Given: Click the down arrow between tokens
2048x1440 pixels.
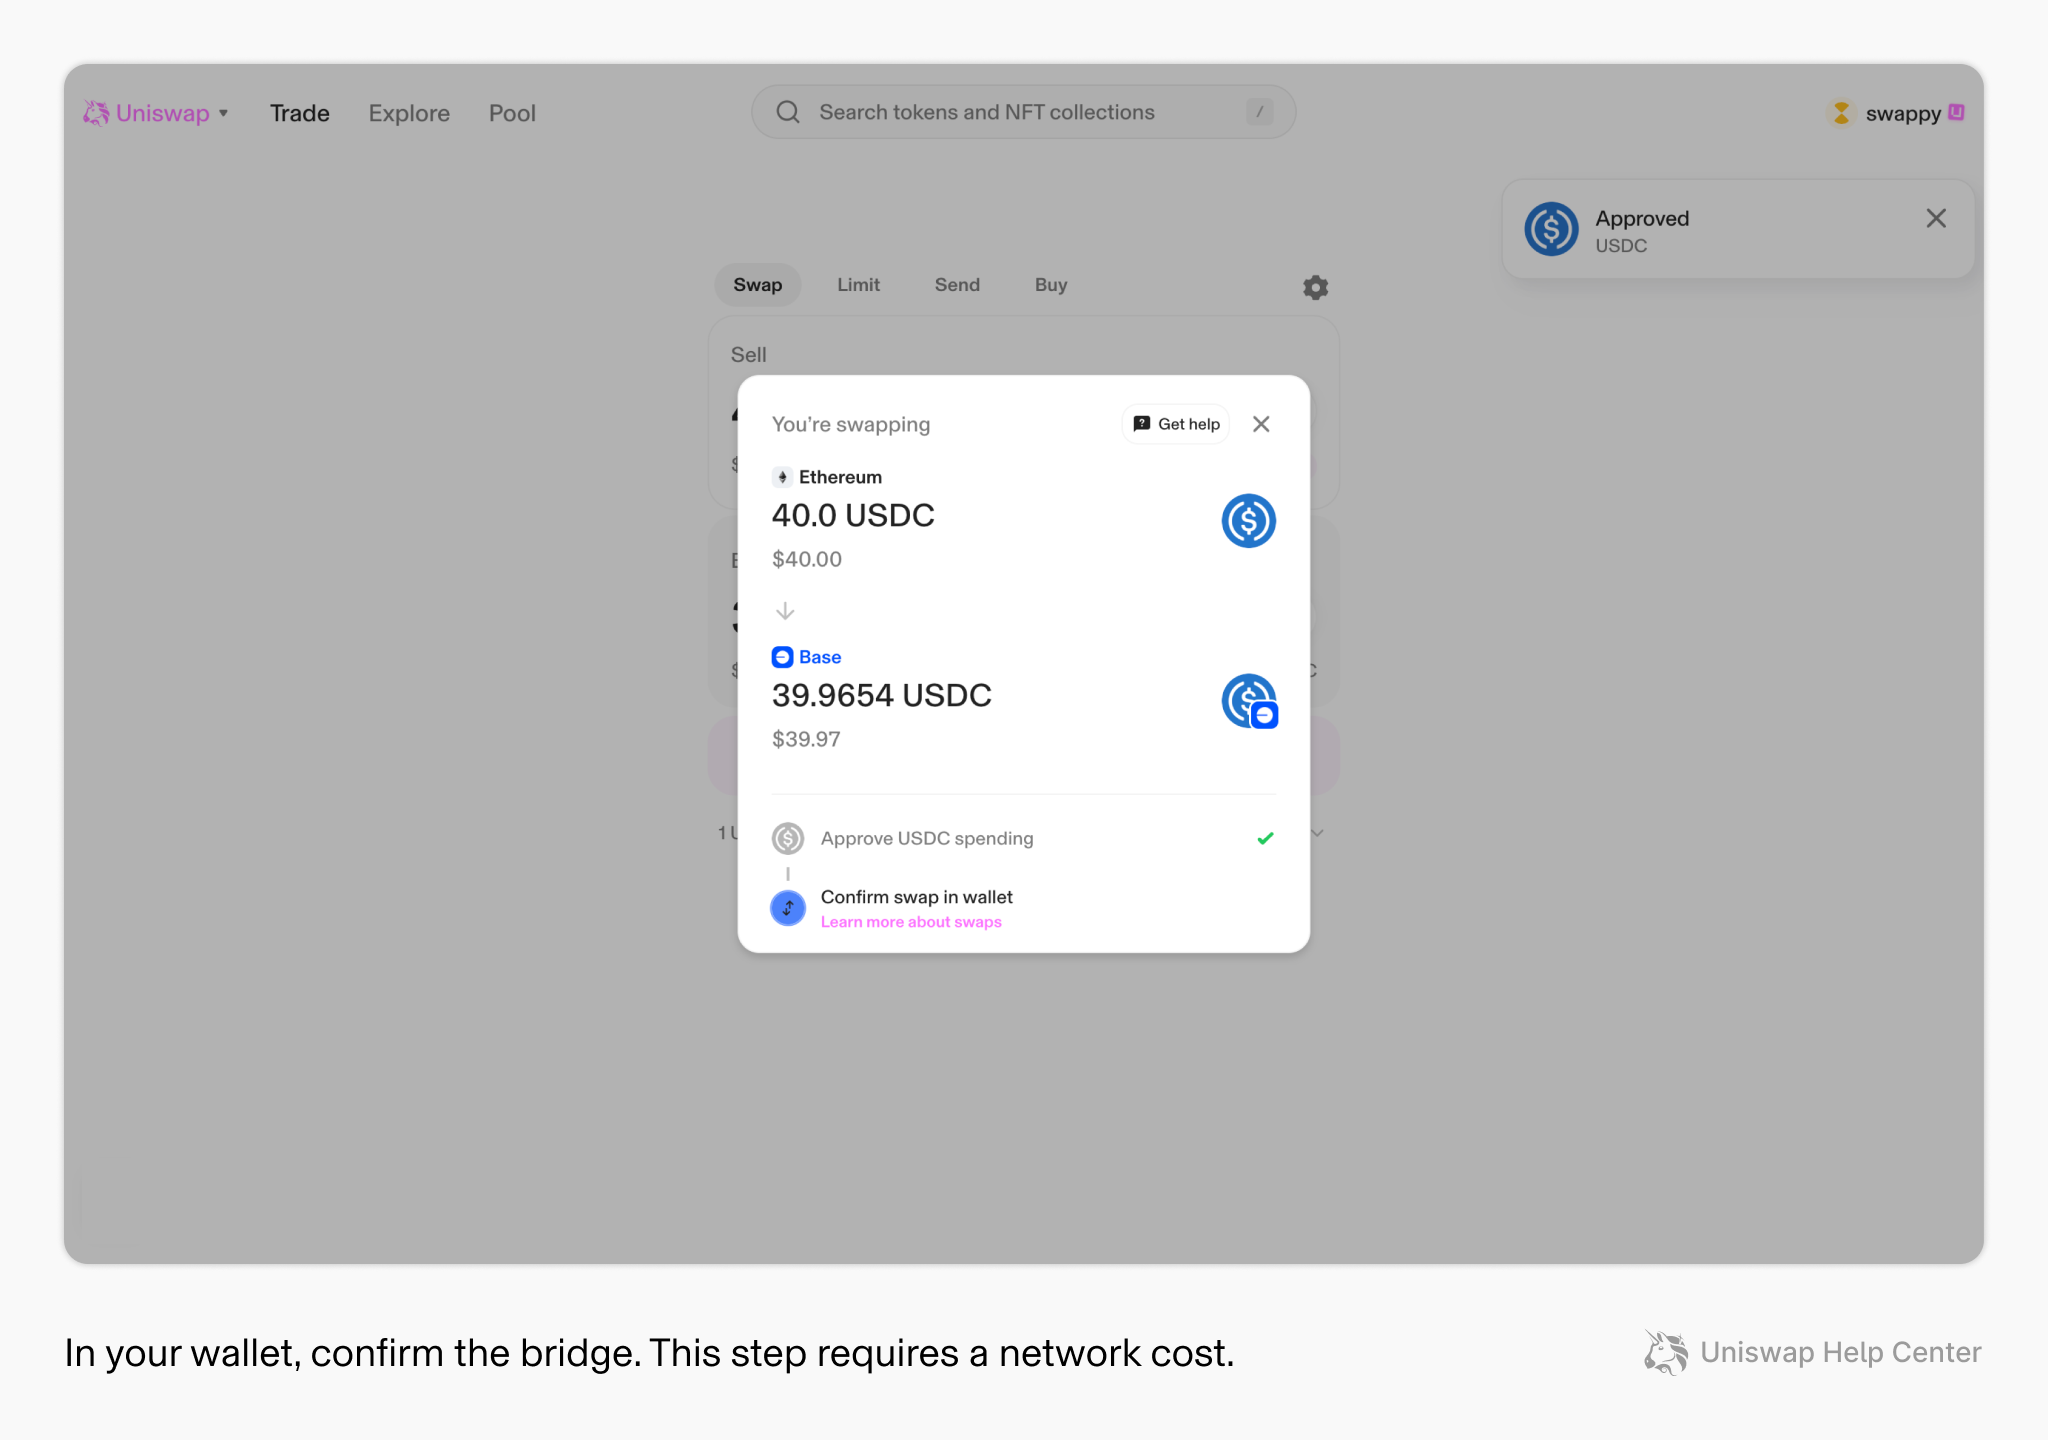Looking at the screenshot, I should click(785, 610).
